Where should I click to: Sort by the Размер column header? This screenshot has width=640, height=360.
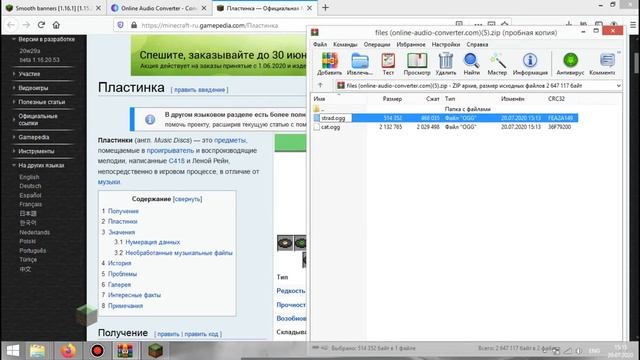click(392, 99)
